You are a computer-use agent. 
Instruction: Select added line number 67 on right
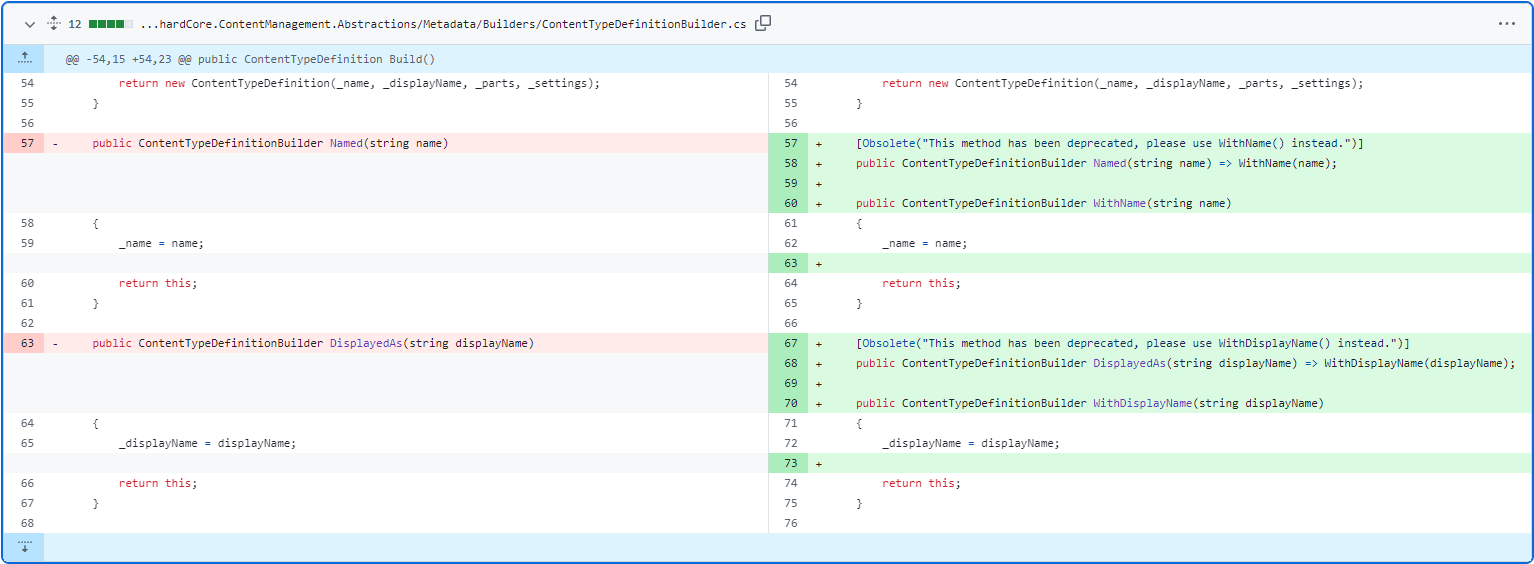tap(789, 343)
